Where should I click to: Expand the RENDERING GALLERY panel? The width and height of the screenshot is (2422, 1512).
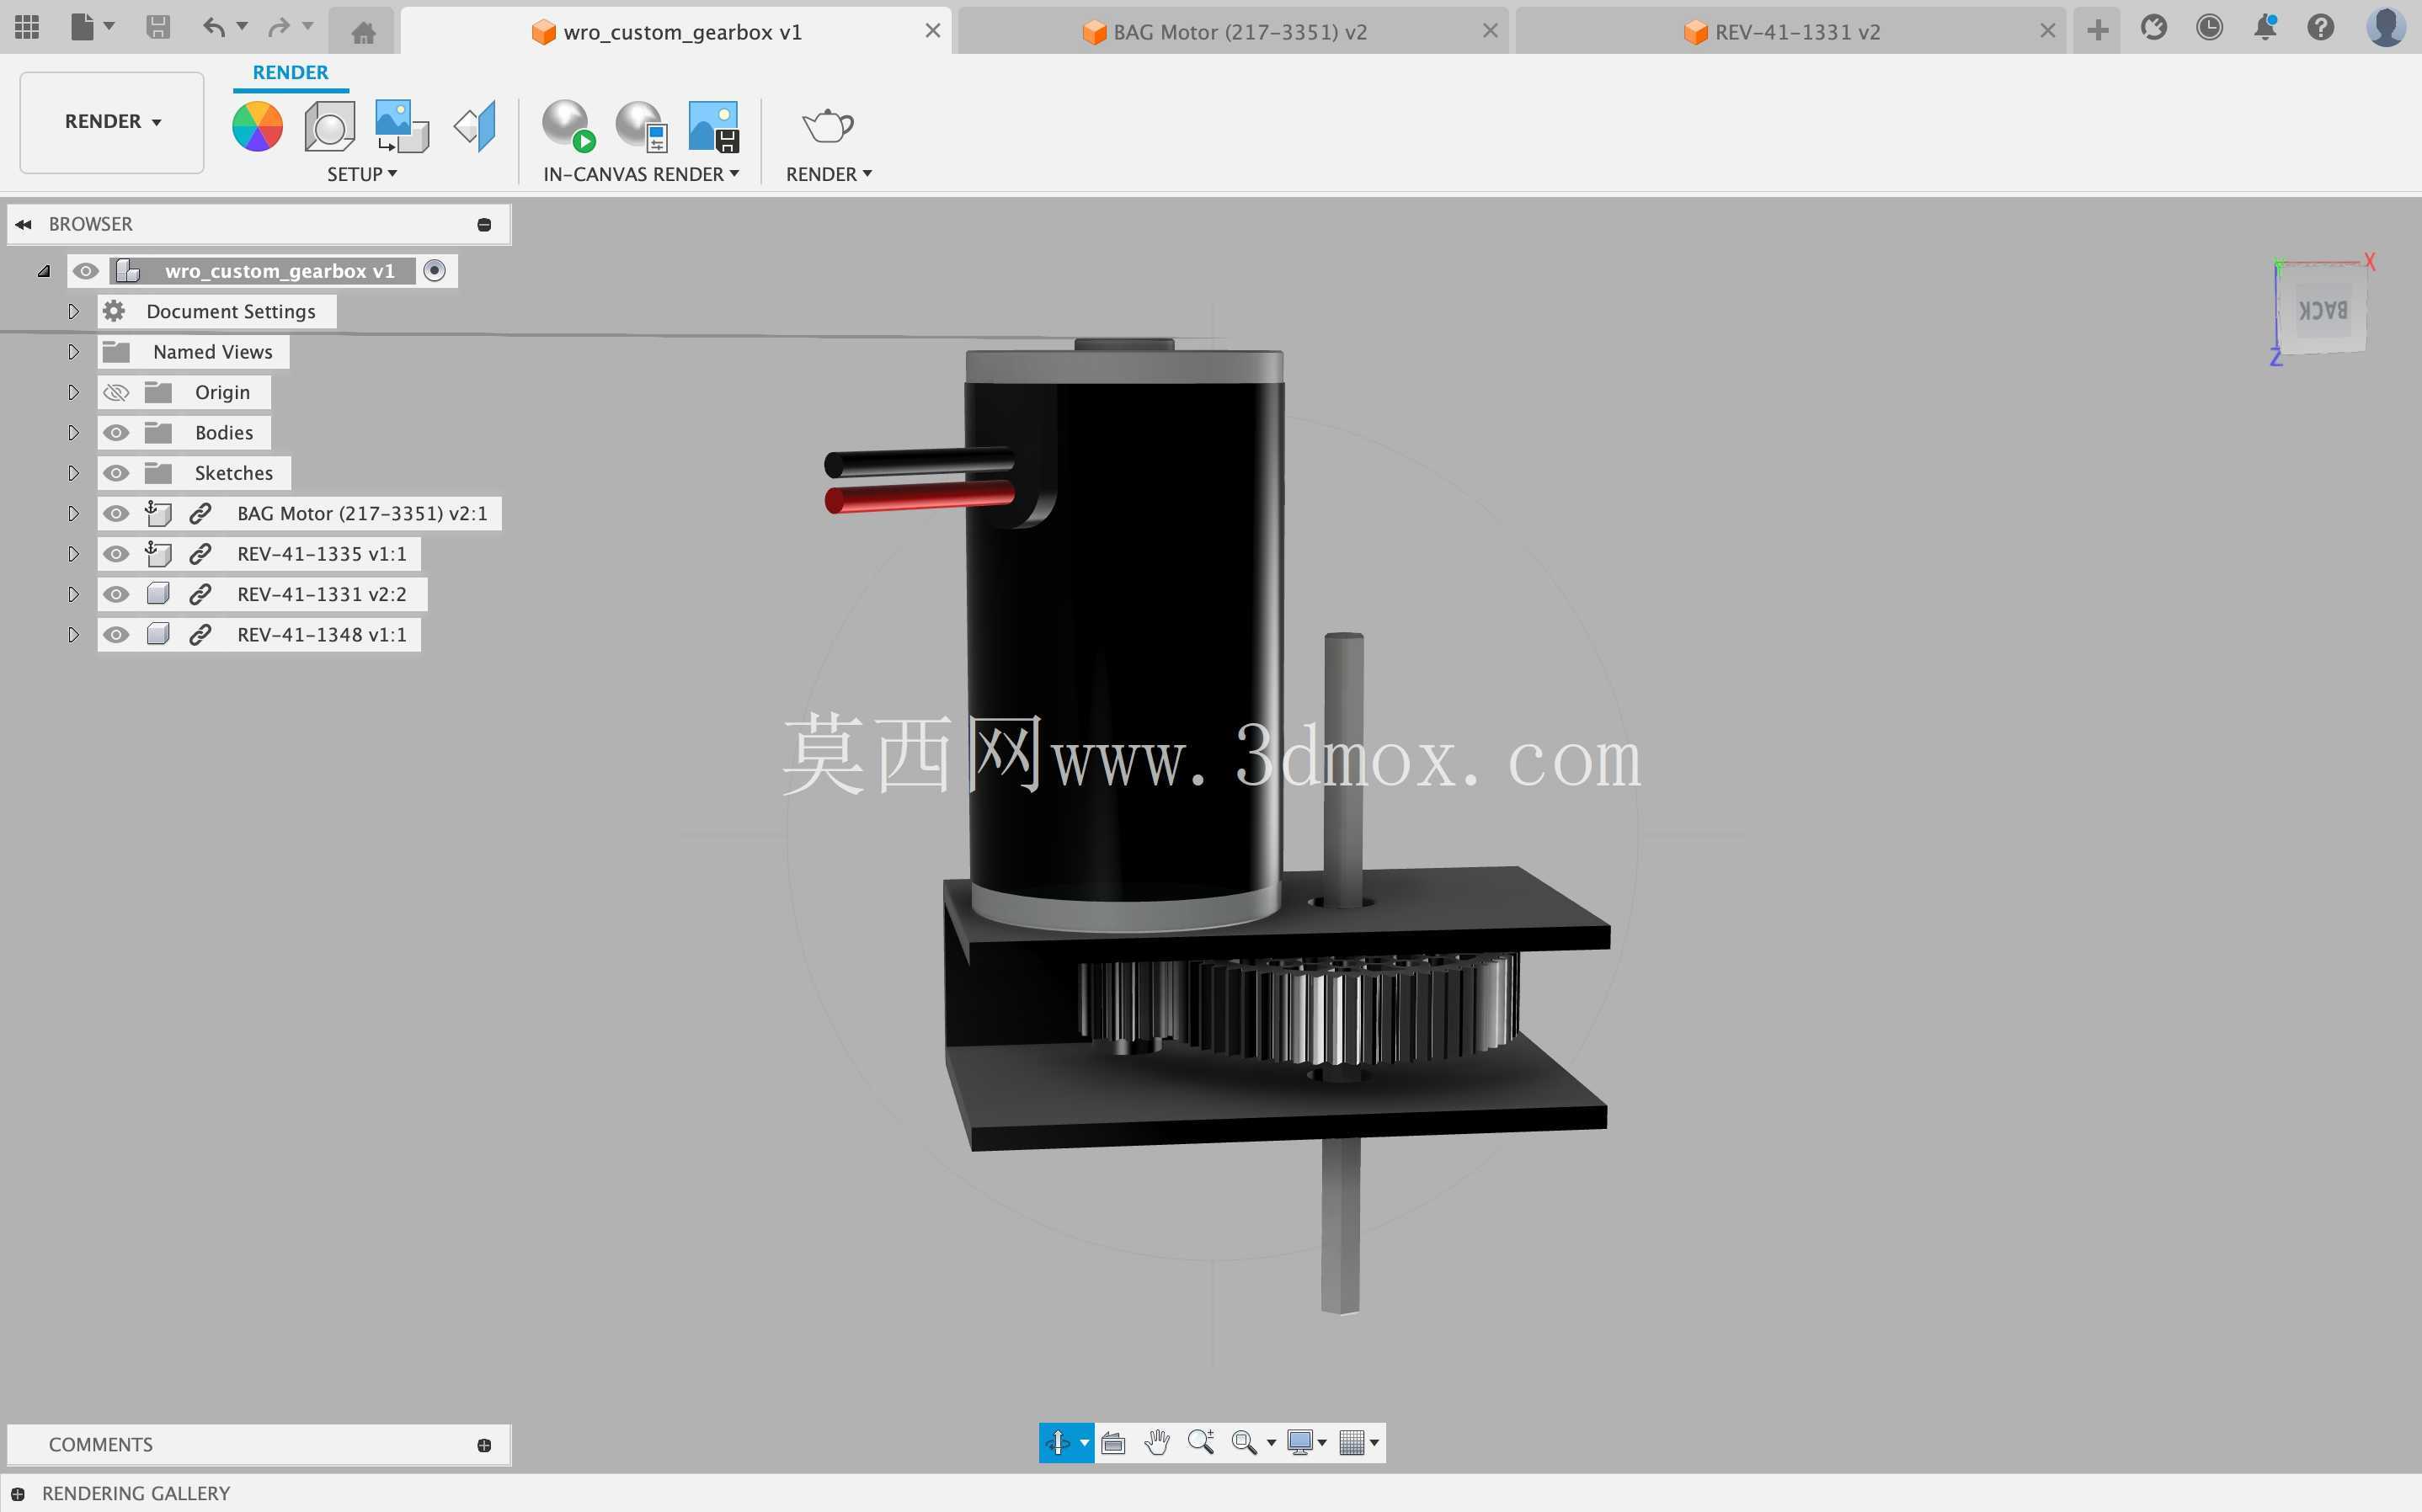(x=18, y=1493)
